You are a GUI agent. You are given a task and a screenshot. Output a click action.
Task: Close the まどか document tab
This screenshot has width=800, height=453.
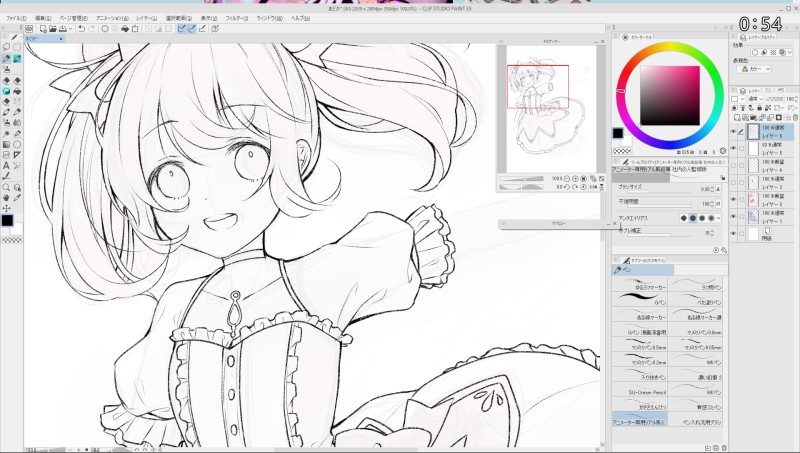pos(61,39)
